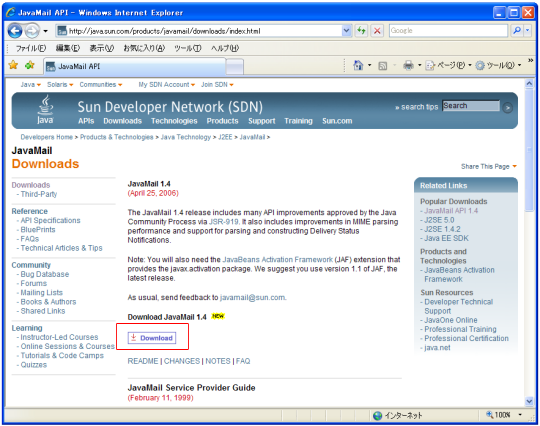Click APIs in the SDN banner
This screenshot has height=426, width=540.
click(x=86, y=121)
